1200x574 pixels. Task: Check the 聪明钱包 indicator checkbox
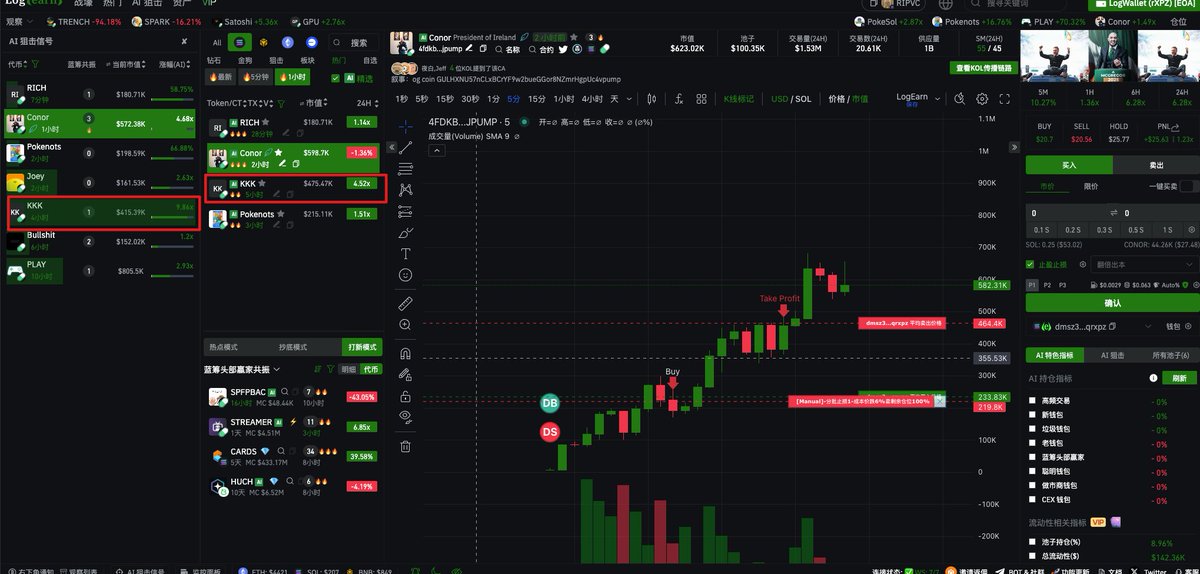pyautogui.click(x=1033, y=471)
